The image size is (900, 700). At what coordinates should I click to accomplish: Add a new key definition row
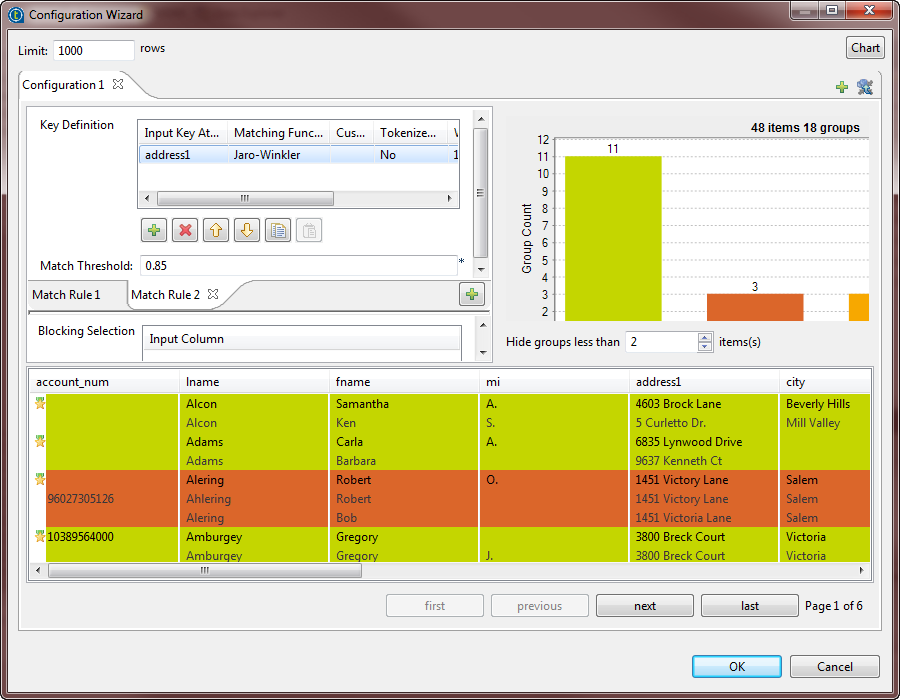154,231
